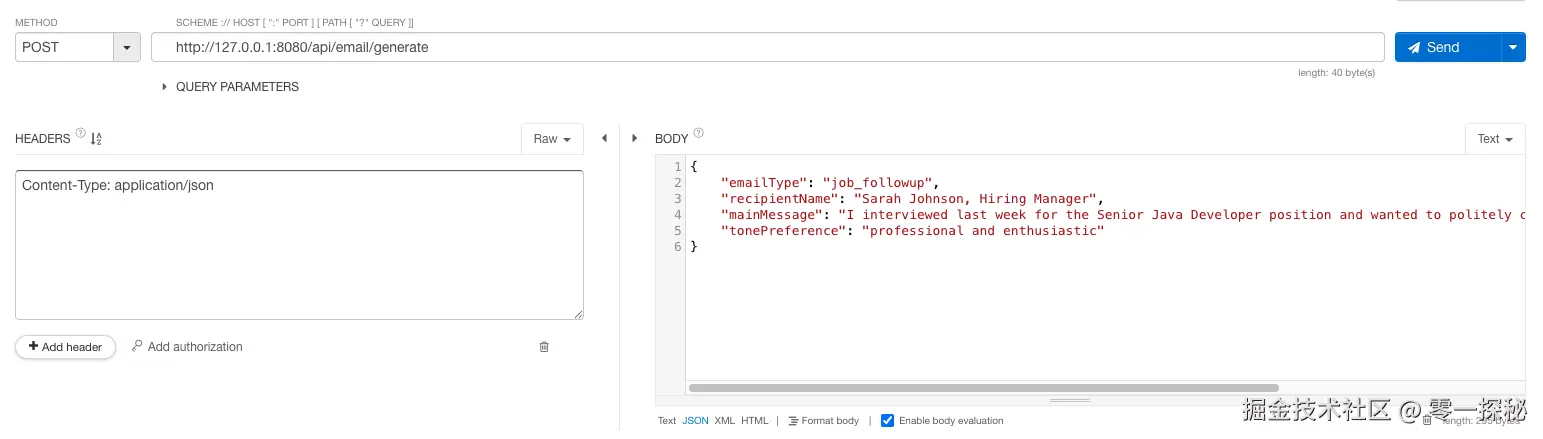This screenshot has height=439, width=1543.
Task: Sort headers alphabetically with the A-Z icon
Action: pyautogui.click(x=96, y=139)
